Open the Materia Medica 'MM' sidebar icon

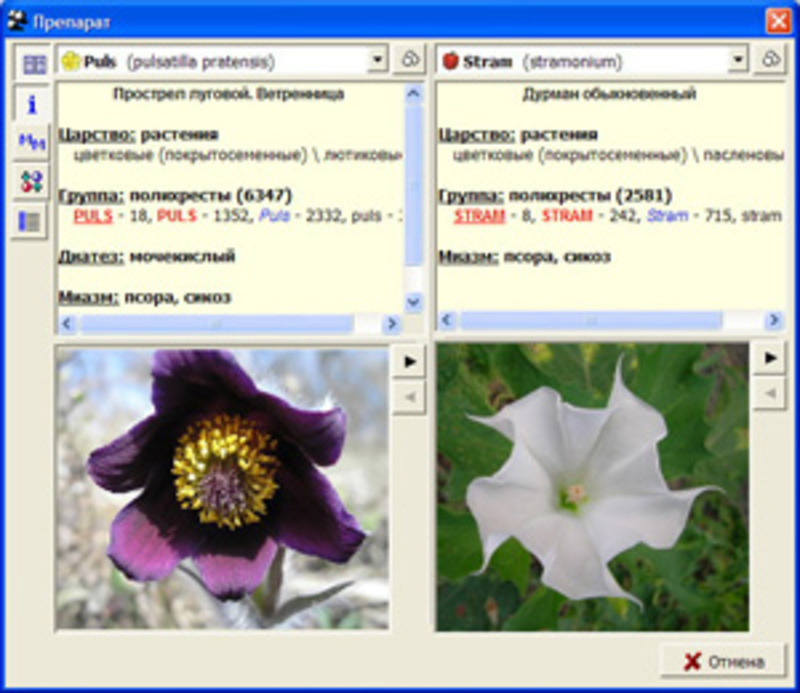tap(33, 143)
